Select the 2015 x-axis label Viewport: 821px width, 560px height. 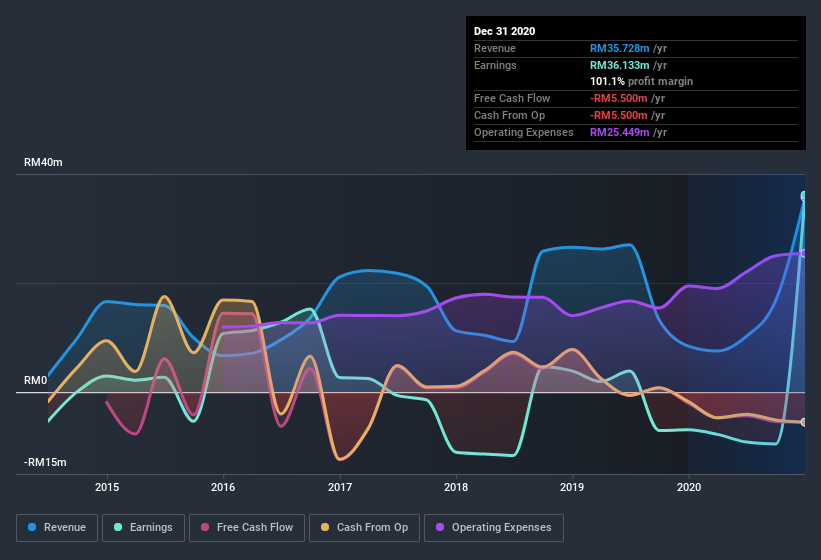click(x=107, y=487)
